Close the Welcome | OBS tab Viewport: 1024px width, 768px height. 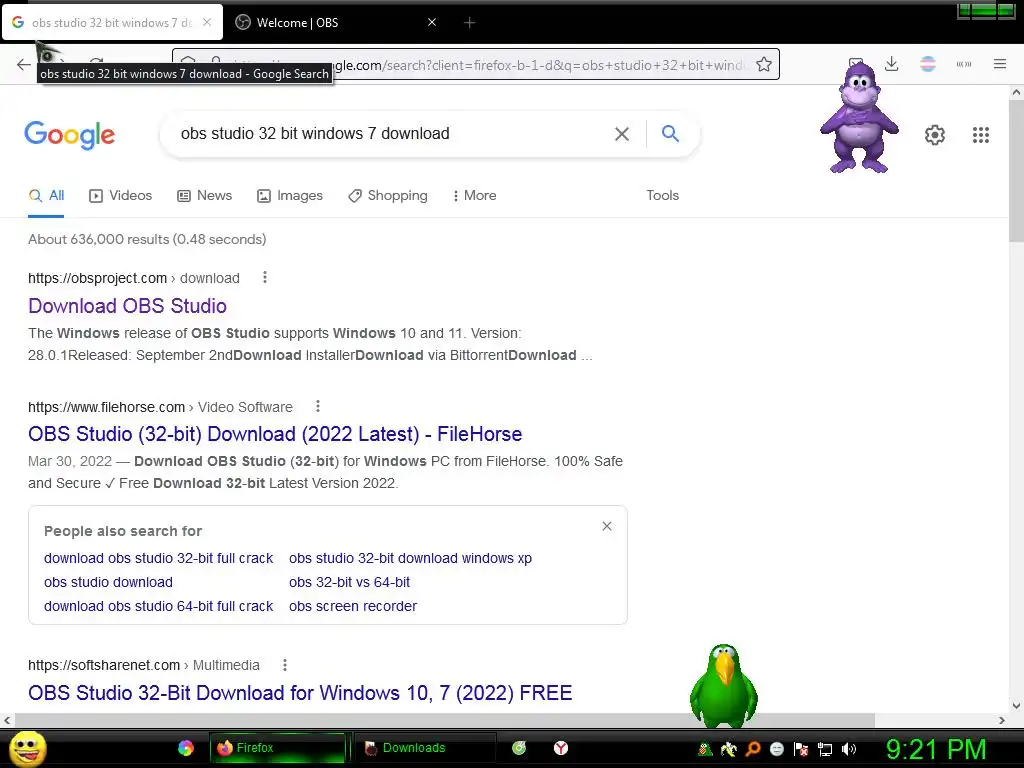pyautogui.click(x=432, y=22)
